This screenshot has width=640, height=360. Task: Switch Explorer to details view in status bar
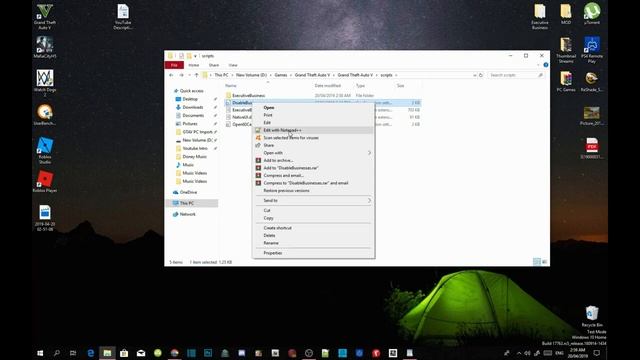(537, 262)
